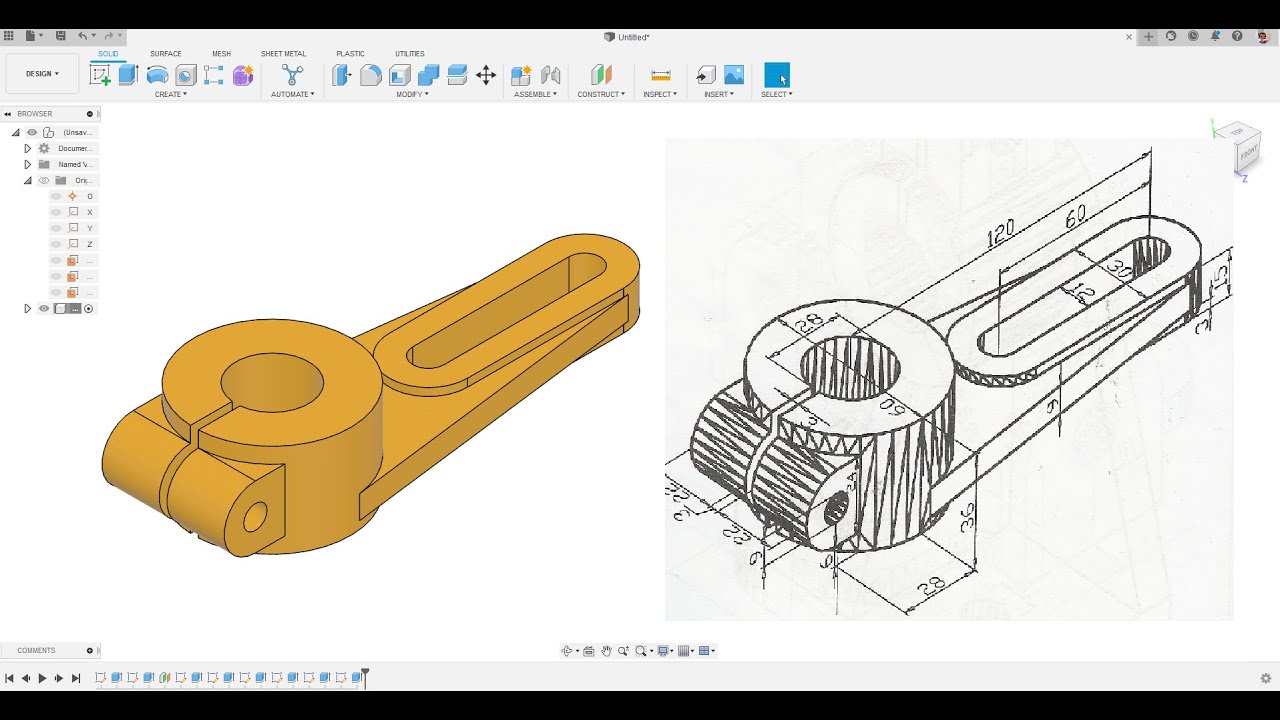The width and height of the screenshot is (1280, 720).
Task: Expand the Document Settings tree node
Action: 28,148
